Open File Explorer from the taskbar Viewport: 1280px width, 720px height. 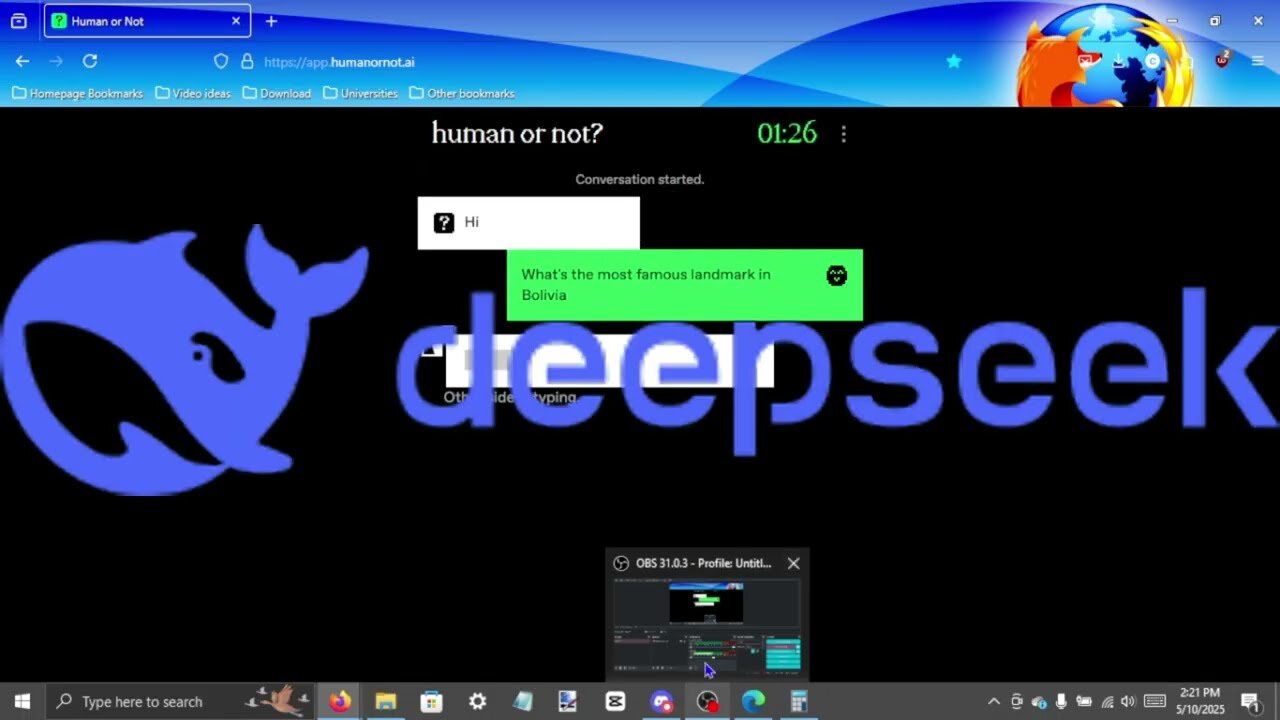click(x=386, y=701)
